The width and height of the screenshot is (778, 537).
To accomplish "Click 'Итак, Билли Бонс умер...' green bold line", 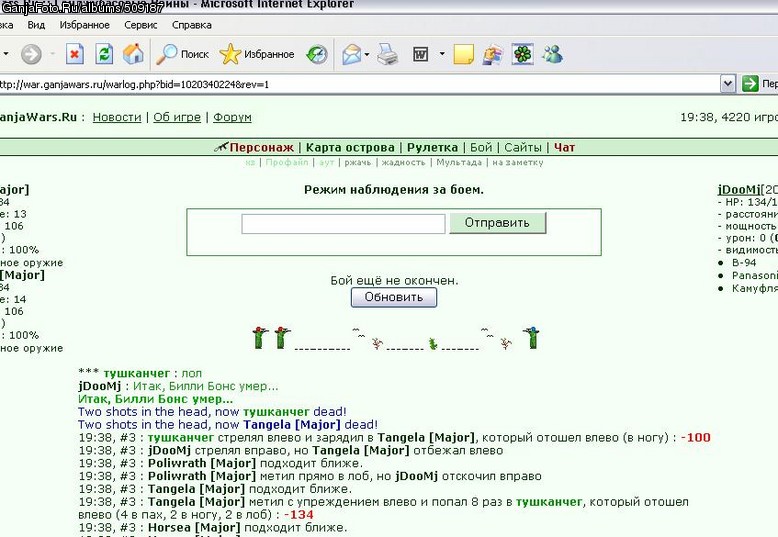I will point(155,399).
